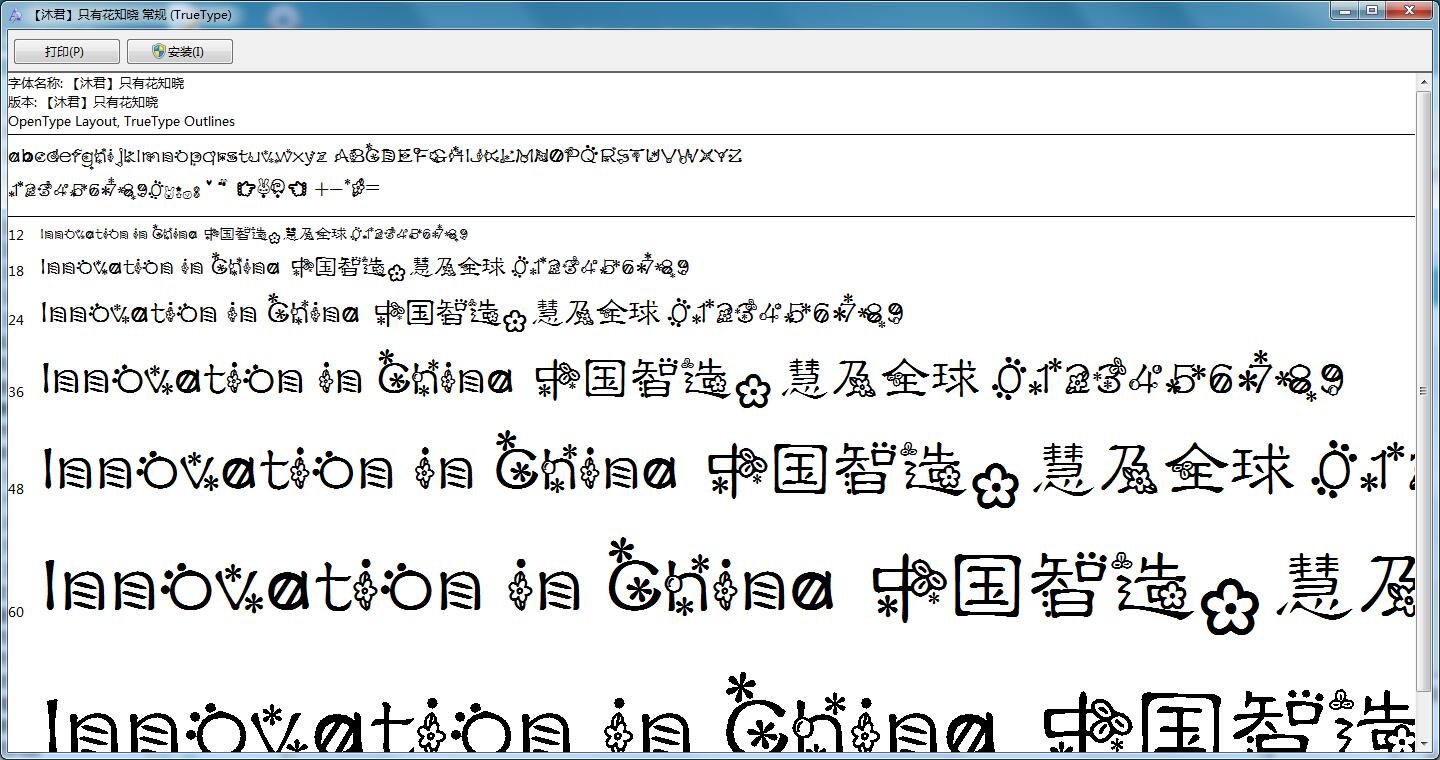Click the 打印(P) print button
Image resolution: width=1440 pixels, height=760 pixels.
pos(66,52)
